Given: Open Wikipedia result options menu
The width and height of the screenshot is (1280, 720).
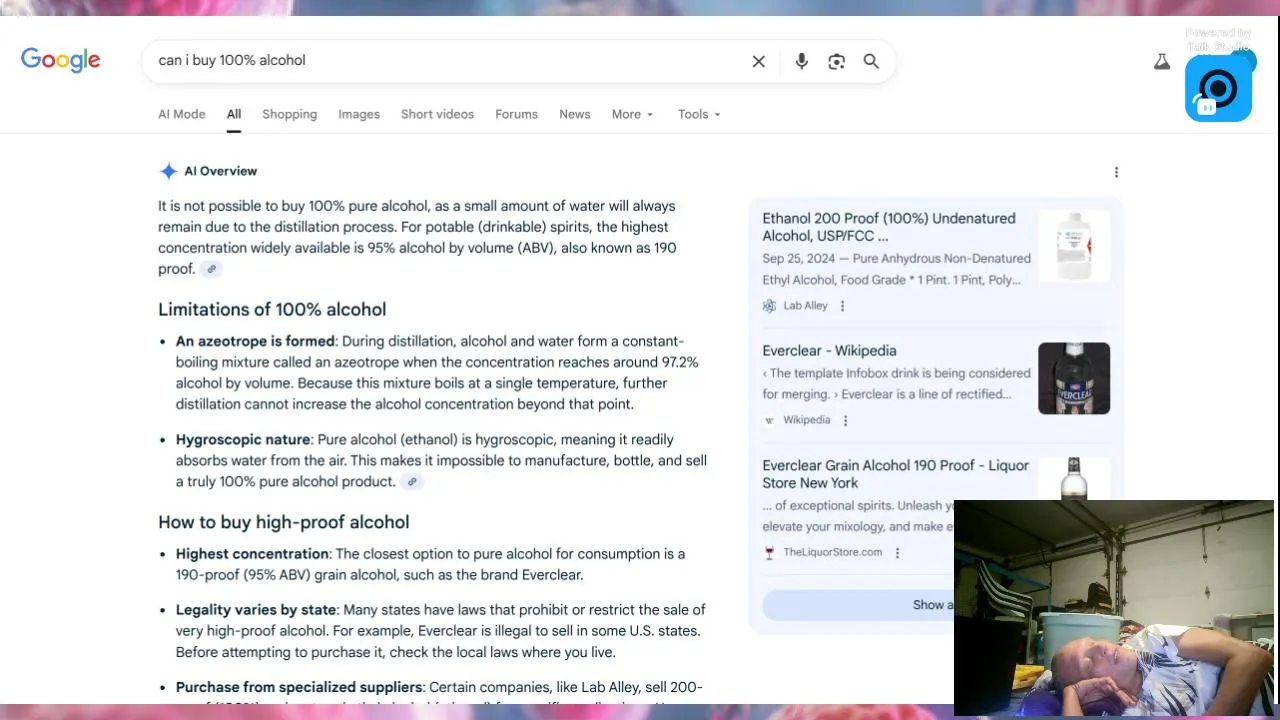Looking at the screenshot, I should point(845,421).
